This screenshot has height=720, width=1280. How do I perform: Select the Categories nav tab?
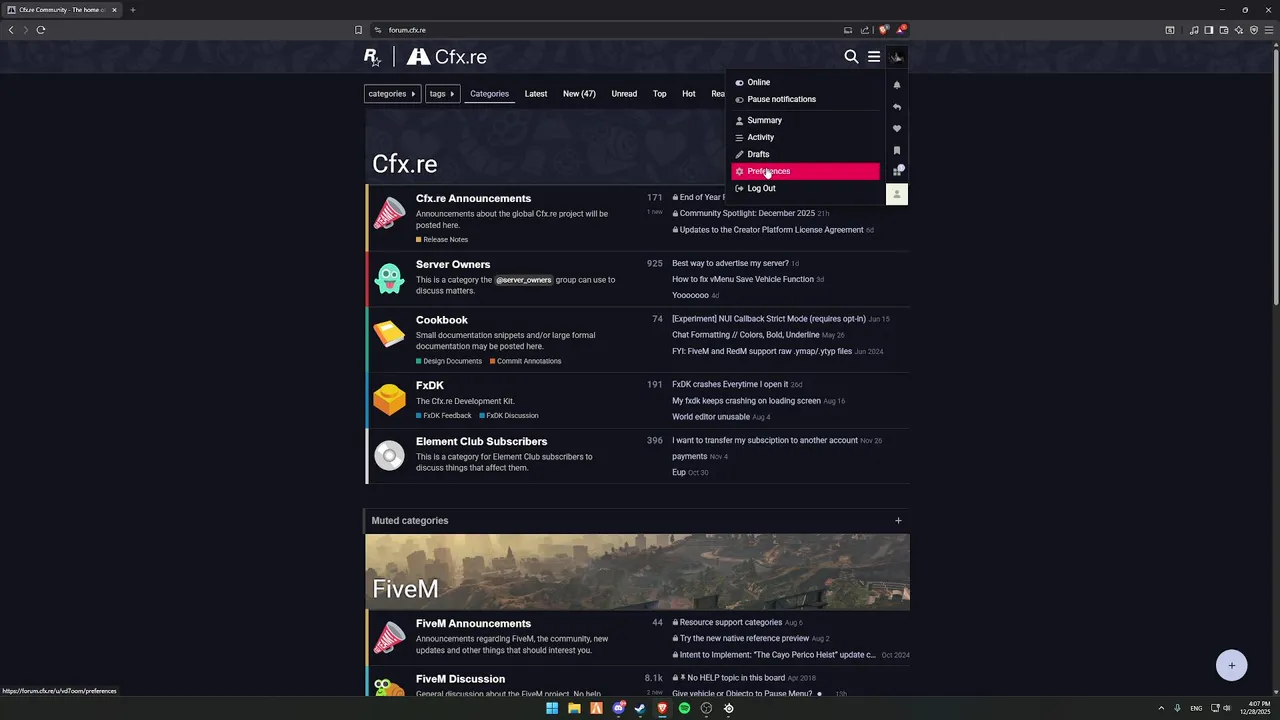[489, 94]
